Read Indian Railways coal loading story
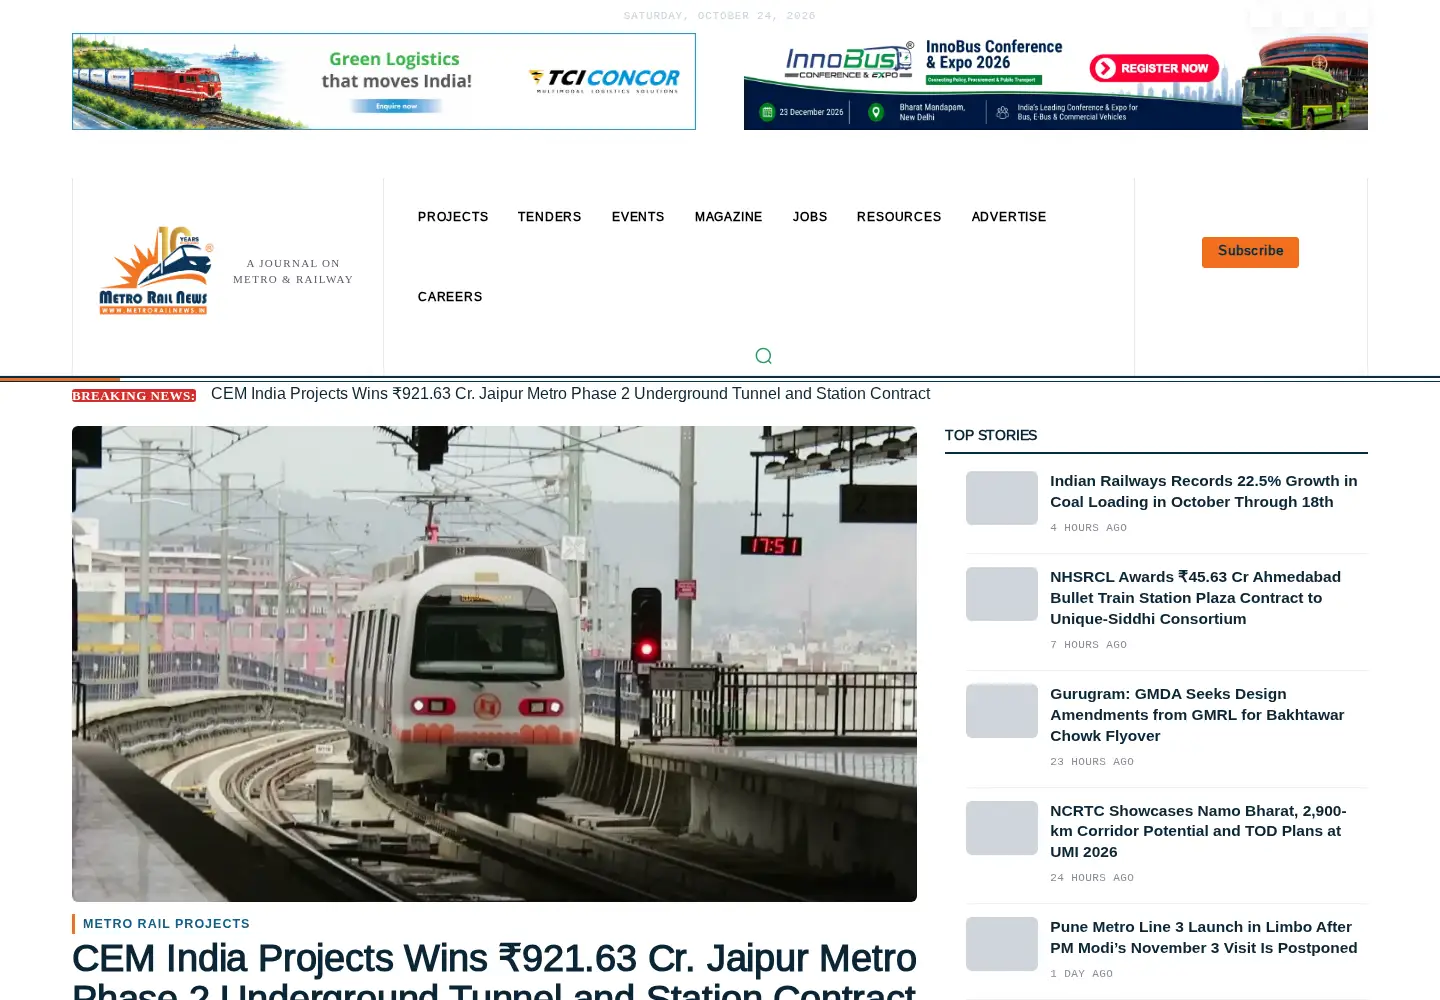The image size is (1440, 1000). tap(1204, 491)
